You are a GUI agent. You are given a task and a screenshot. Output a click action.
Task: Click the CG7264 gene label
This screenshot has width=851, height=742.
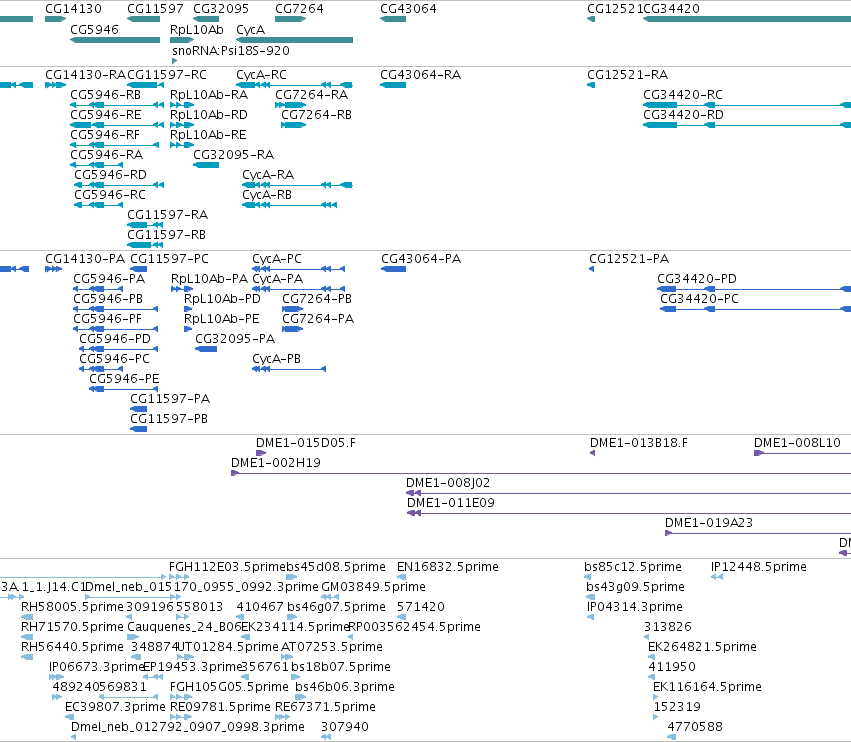[x=299, y=9]
